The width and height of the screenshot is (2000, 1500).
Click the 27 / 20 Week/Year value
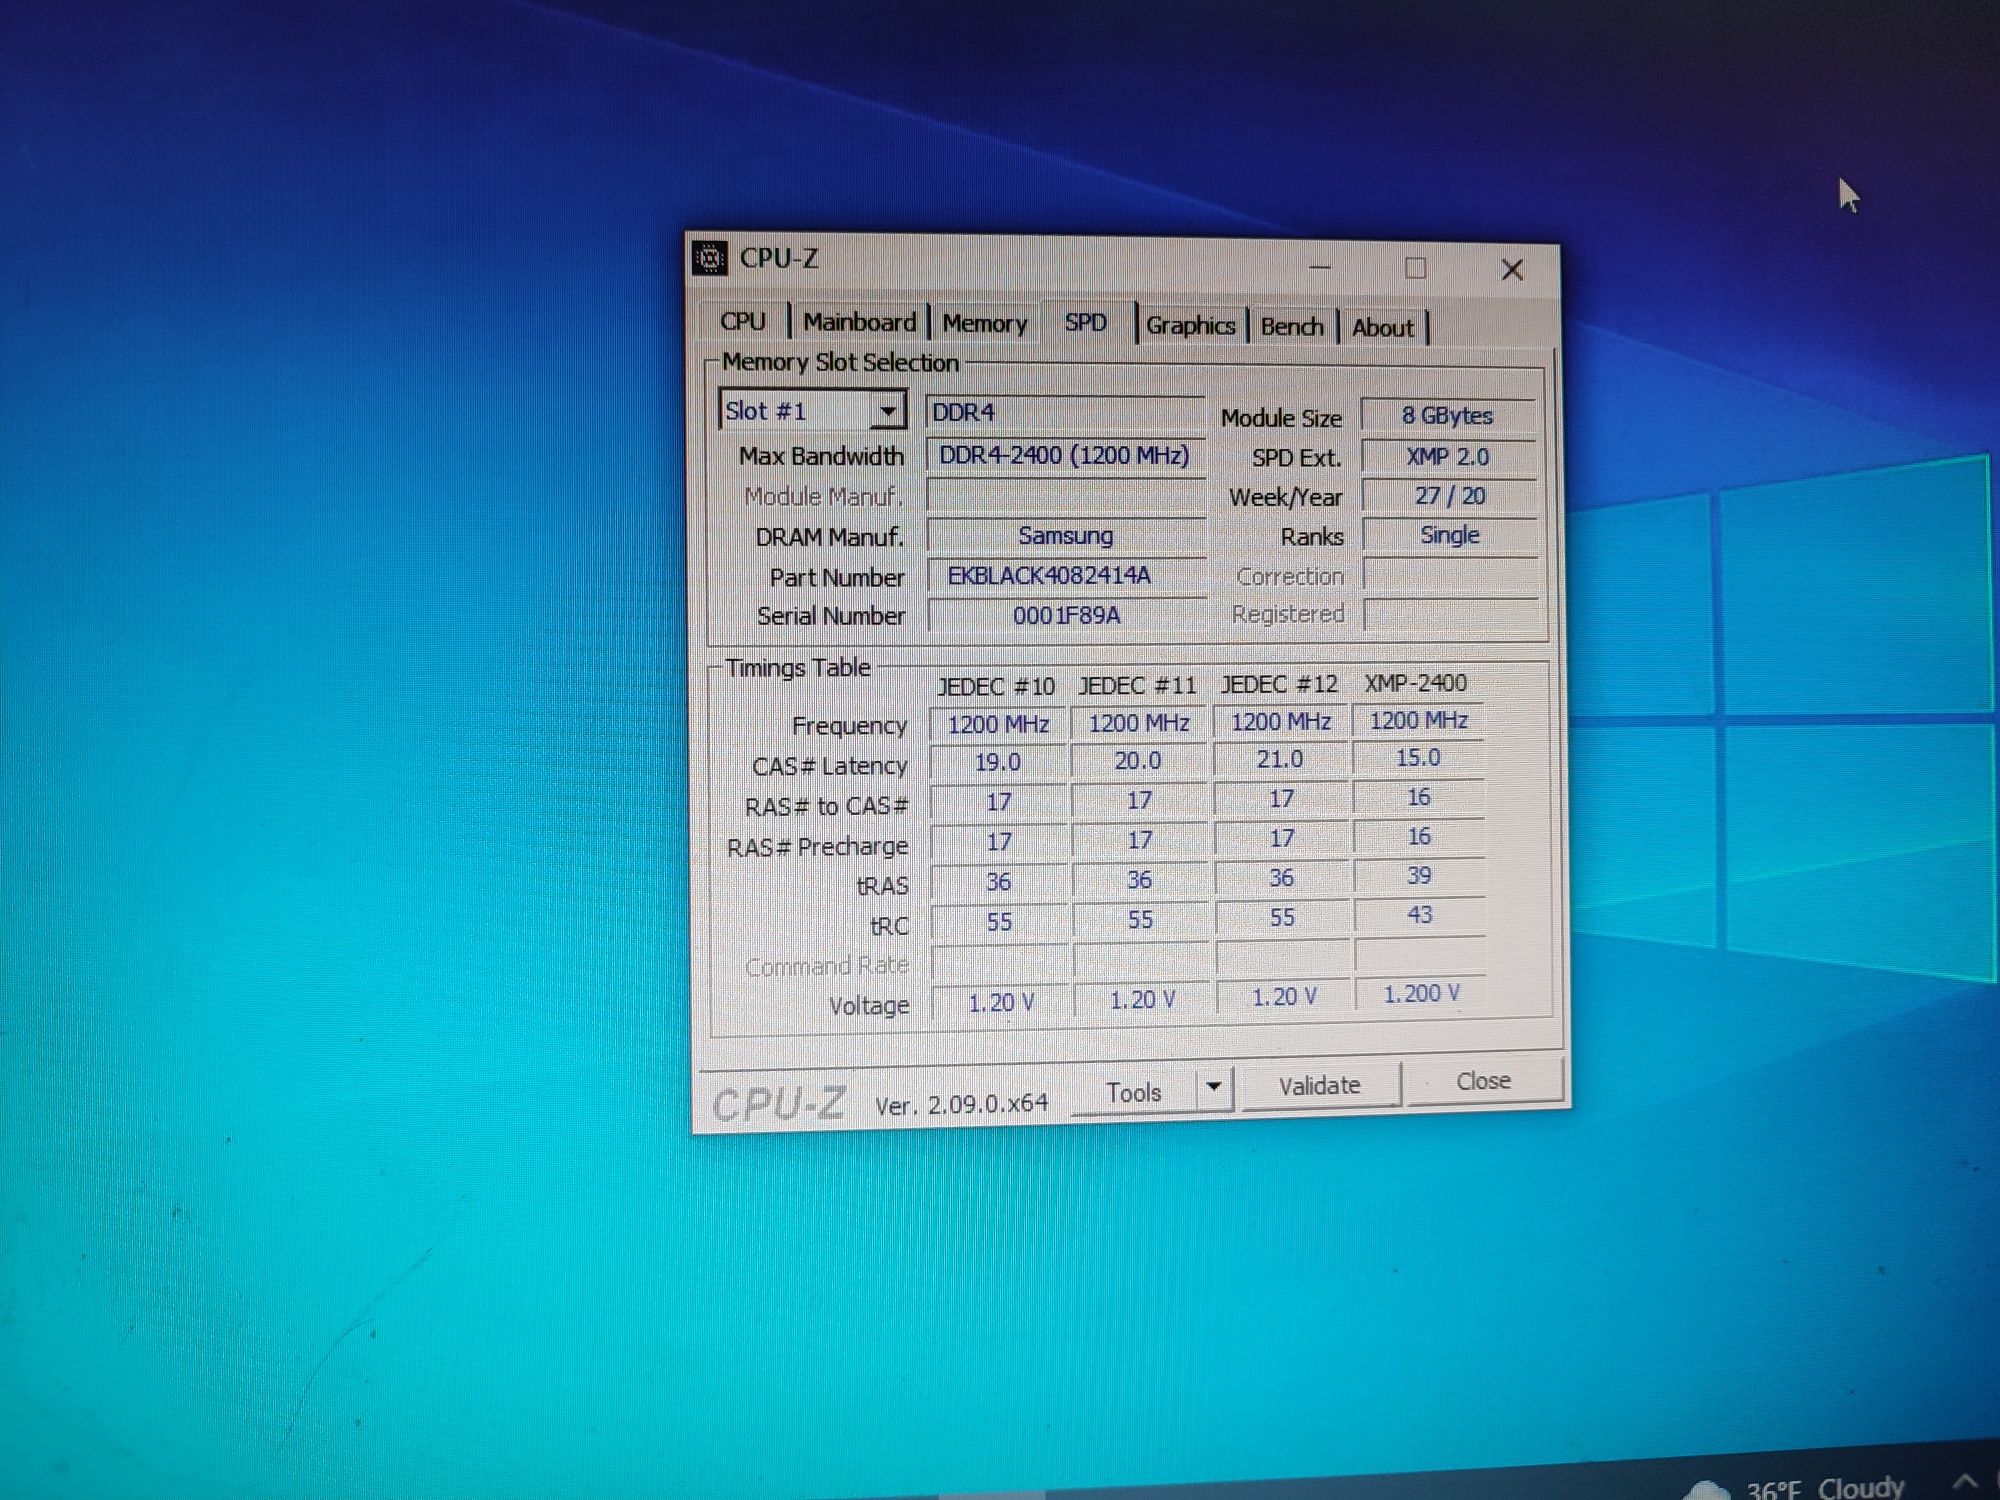coord(1449,495)
